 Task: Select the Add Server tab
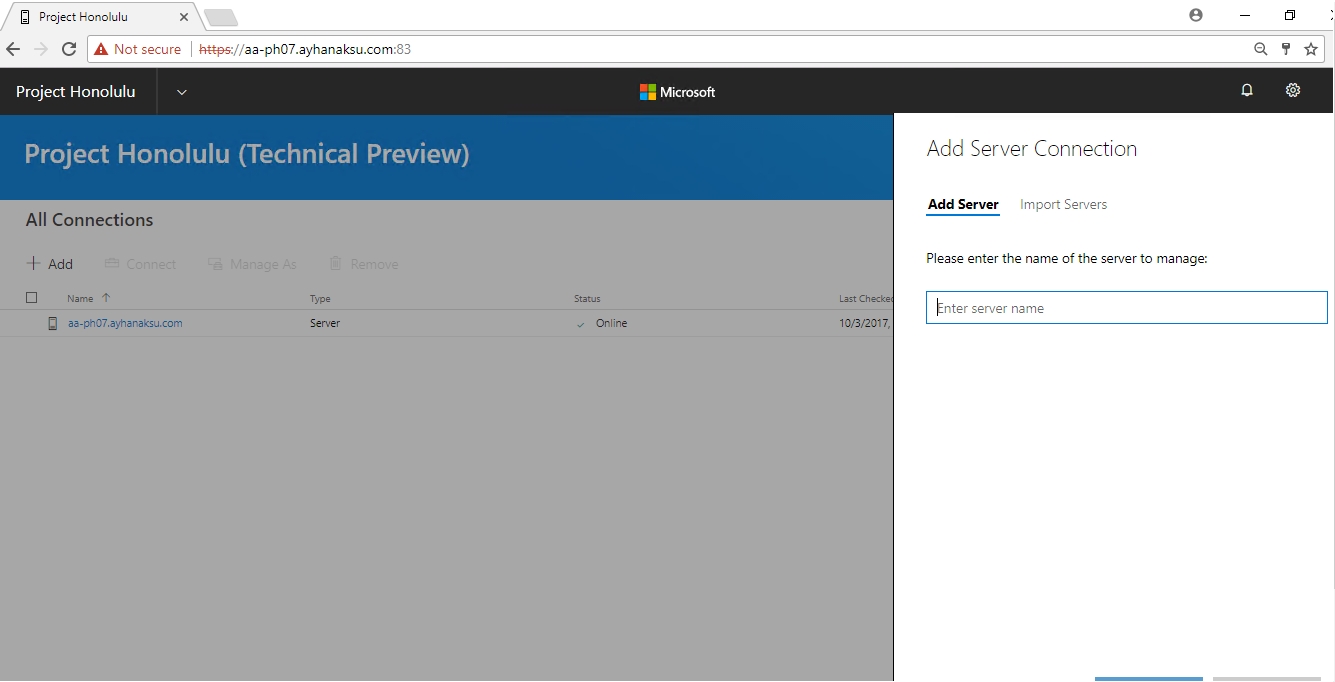coord(963,204)
